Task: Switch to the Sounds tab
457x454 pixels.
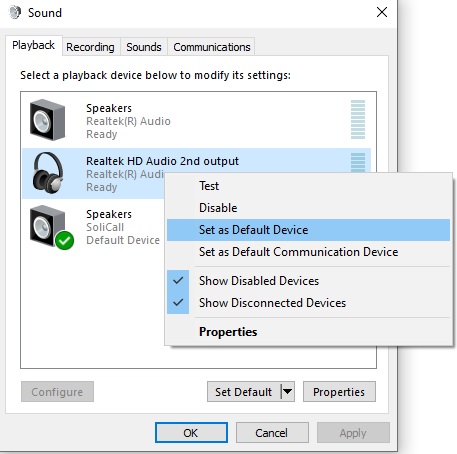Action: [x=144, y=47]
